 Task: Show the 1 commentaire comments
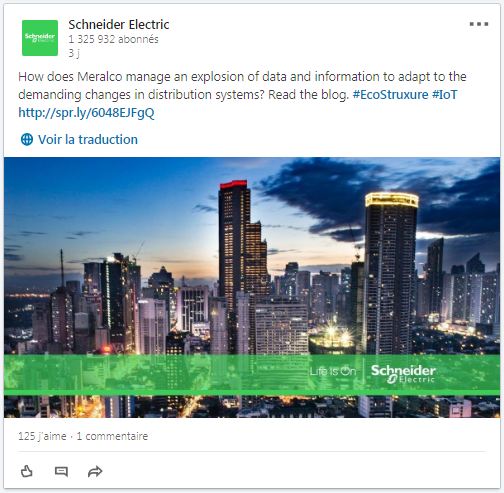[112, 436]
